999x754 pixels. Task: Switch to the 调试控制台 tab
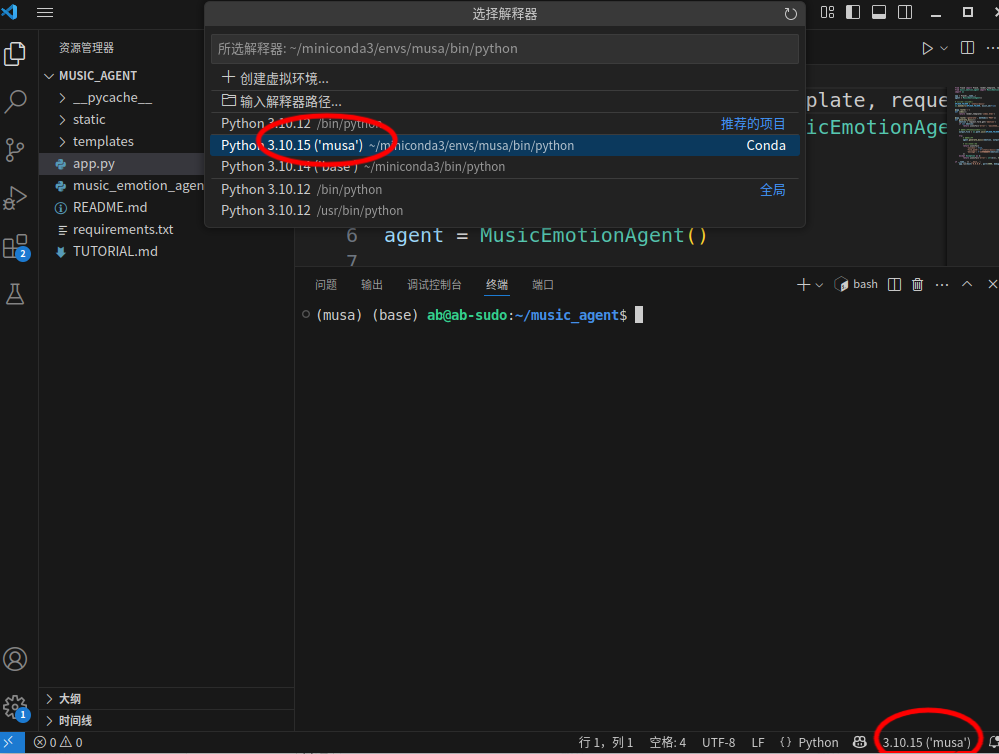click(434, 285)
